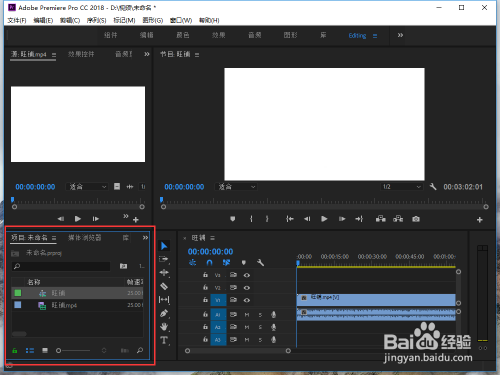The width and height of the screenshot is (500, 375).
Task: Open timeline settings wrench icon
Action: pos(260,263)
